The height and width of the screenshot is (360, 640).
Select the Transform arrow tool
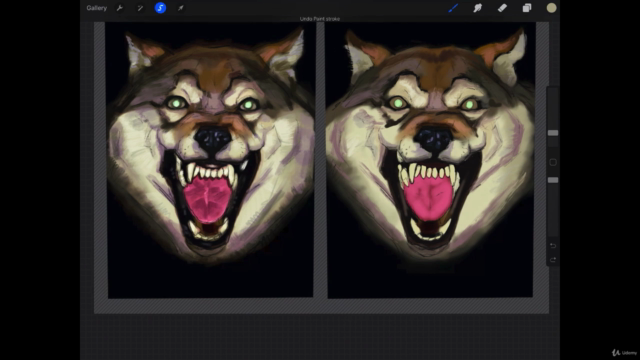(180, 8)
